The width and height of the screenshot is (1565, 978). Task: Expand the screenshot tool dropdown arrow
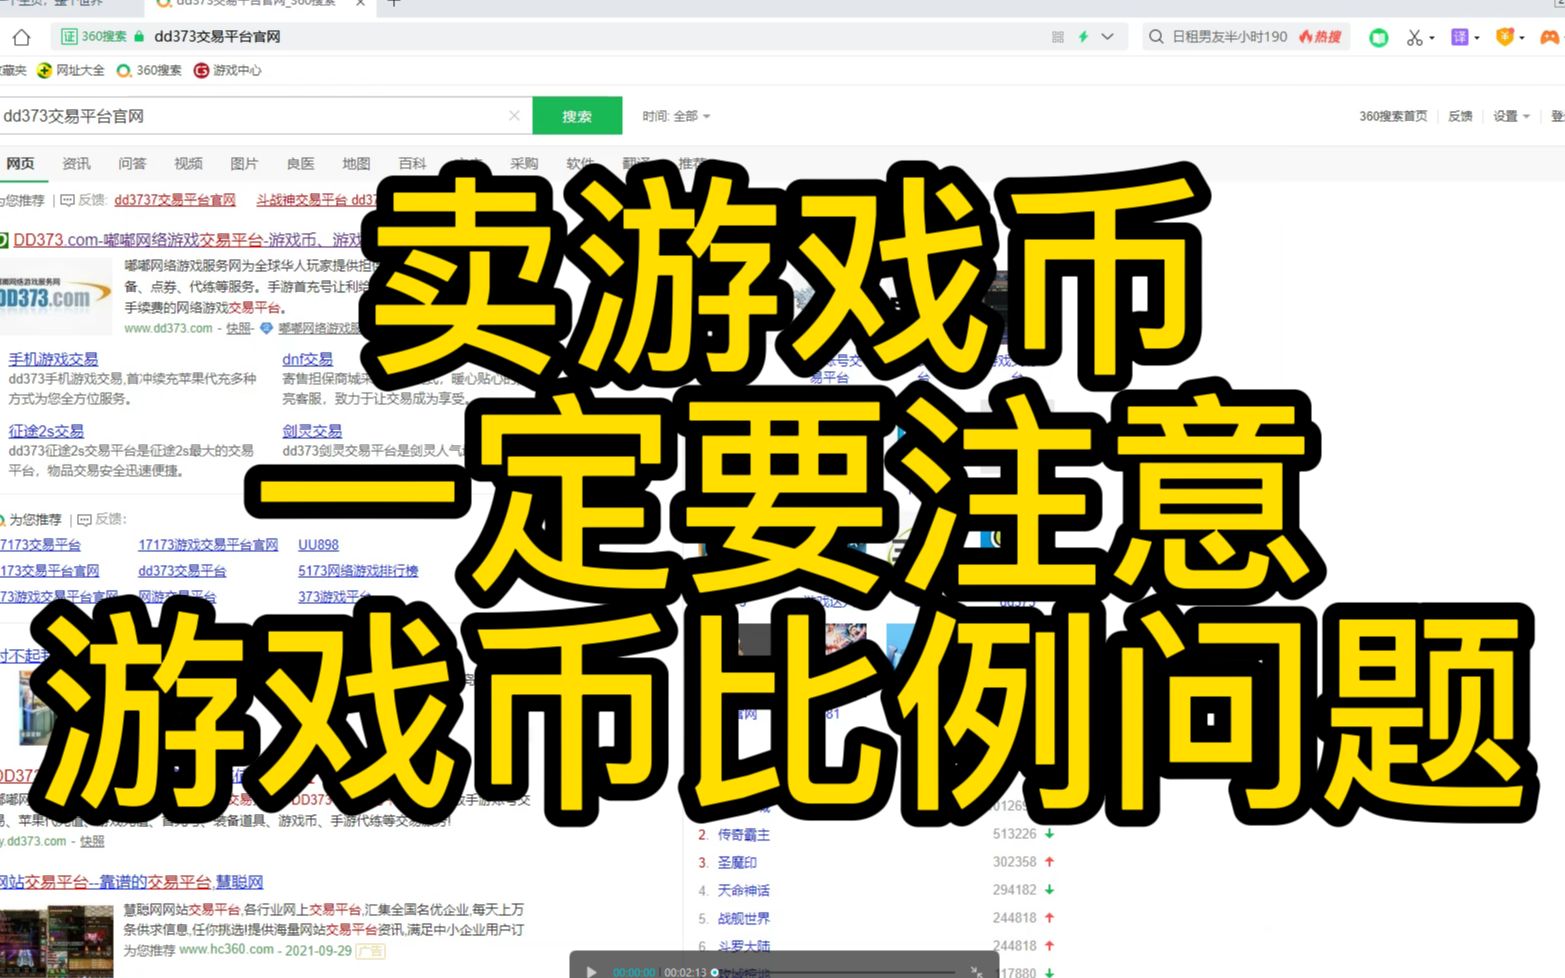pyautogui.click(x=1432, y=38)
